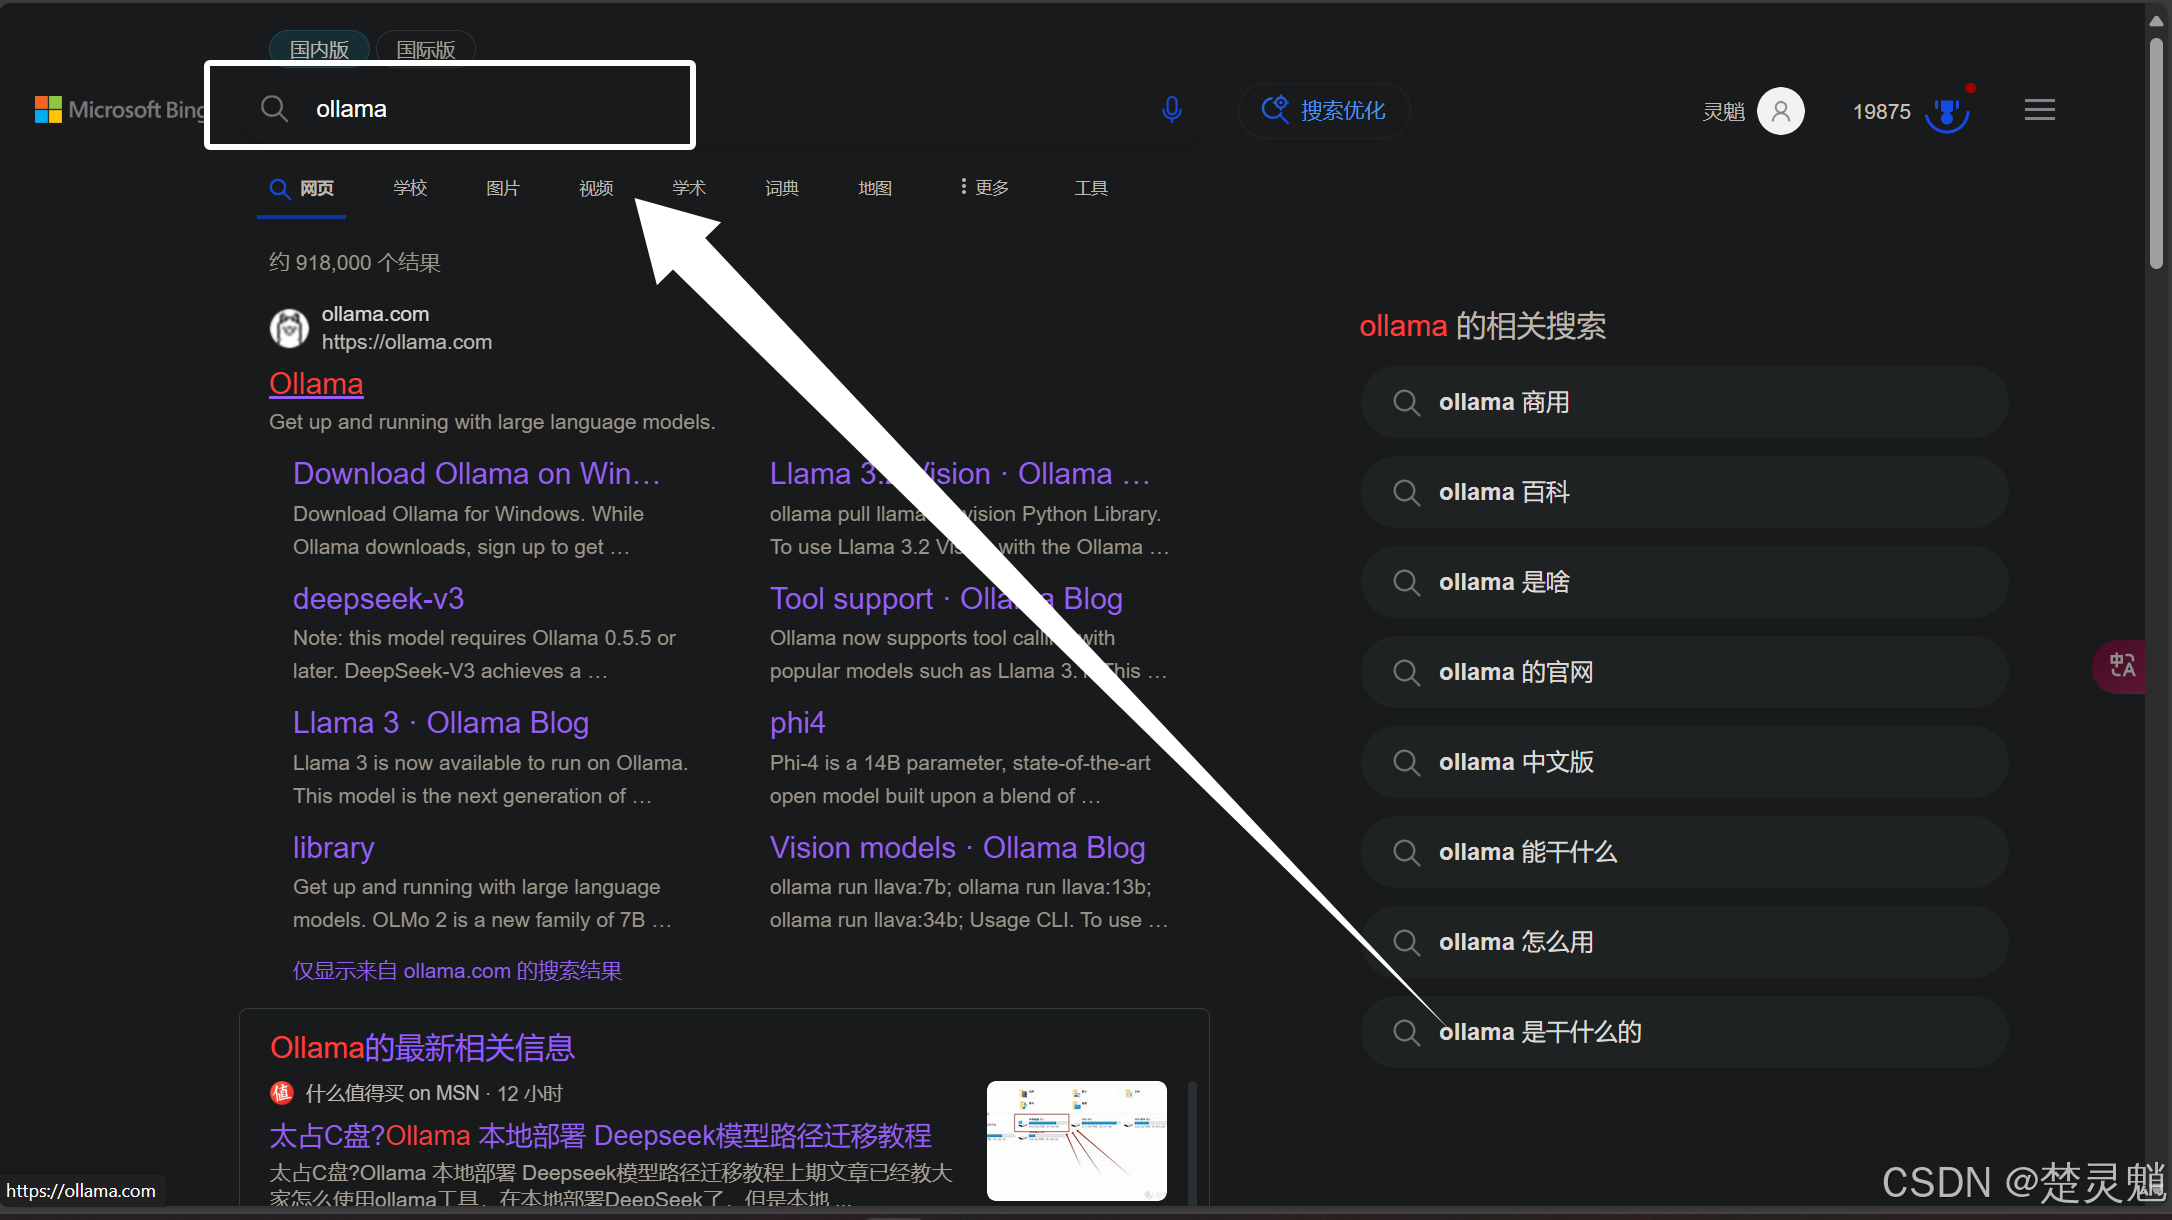The image size is (2172, 1220).
Task: Expand the 更多 search categories menu
Action: [984, 188]
